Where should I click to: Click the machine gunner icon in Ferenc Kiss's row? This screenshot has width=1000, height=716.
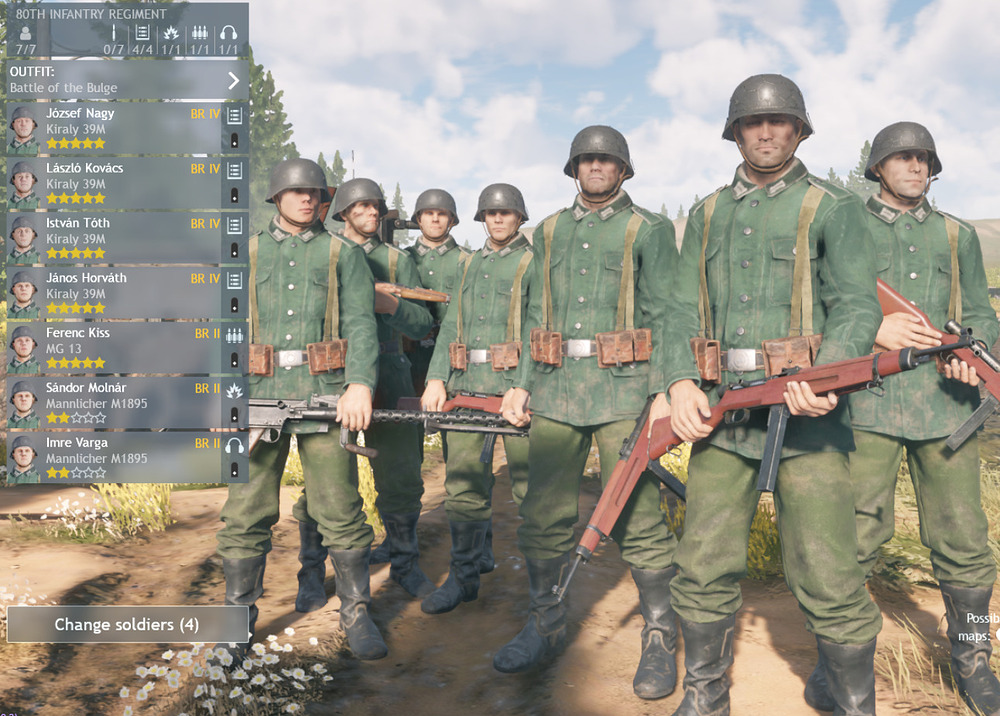[x=234, y=335]
